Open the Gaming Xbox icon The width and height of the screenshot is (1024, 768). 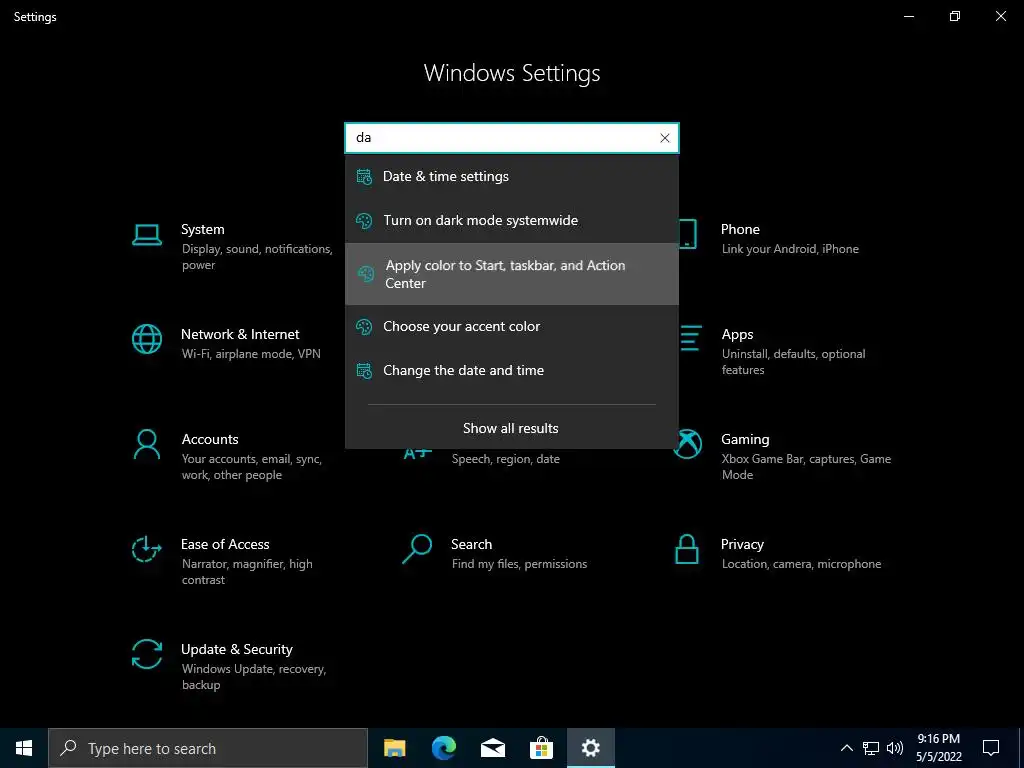pos(688,444)
